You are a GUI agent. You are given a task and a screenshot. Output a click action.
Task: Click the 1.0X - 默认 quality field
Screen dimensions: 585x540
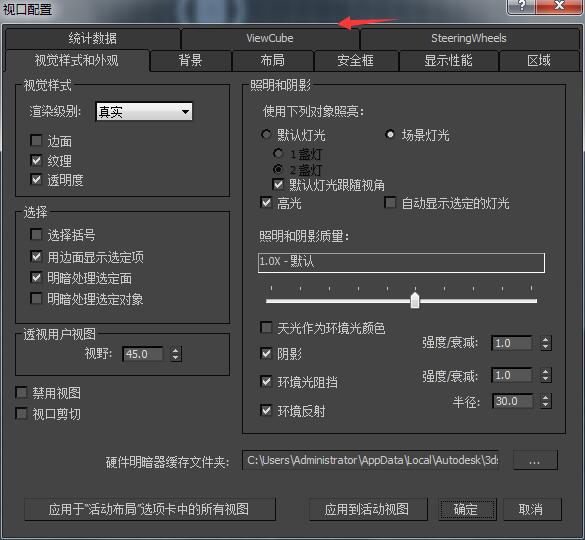point(401,262)
